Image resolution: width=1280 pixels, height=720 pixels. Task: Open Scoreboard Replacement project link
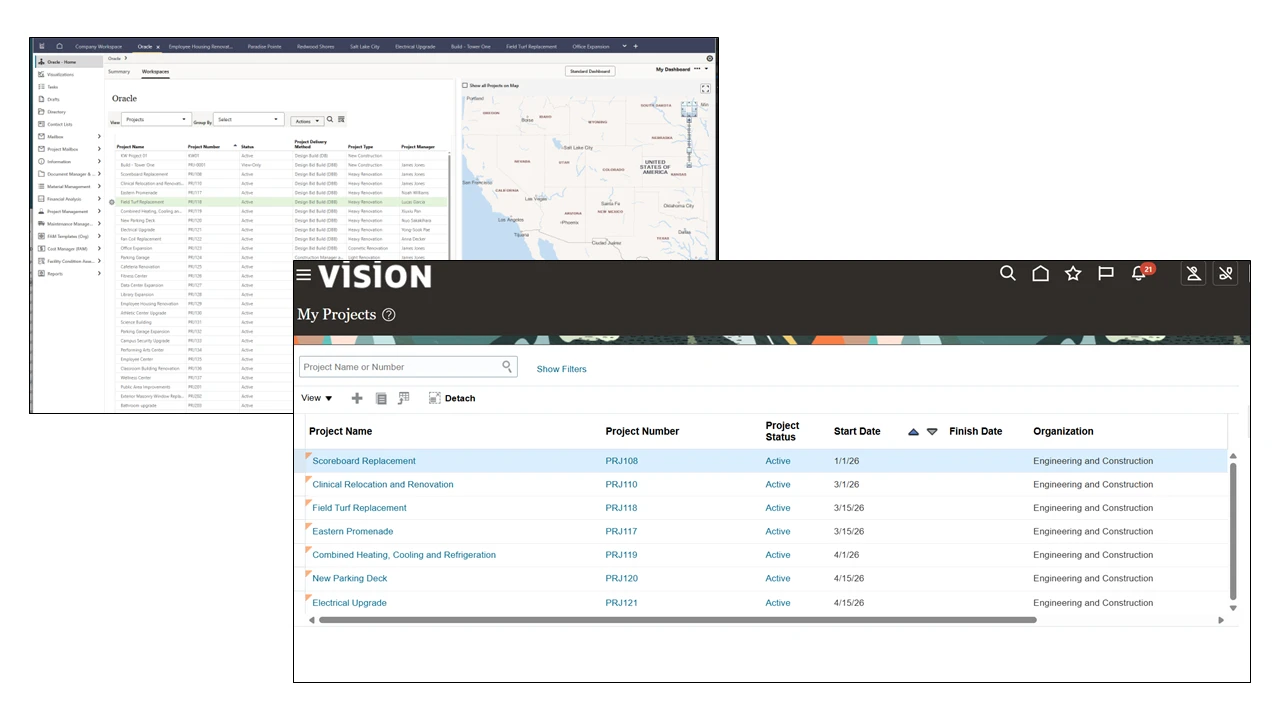click(364, 461)
